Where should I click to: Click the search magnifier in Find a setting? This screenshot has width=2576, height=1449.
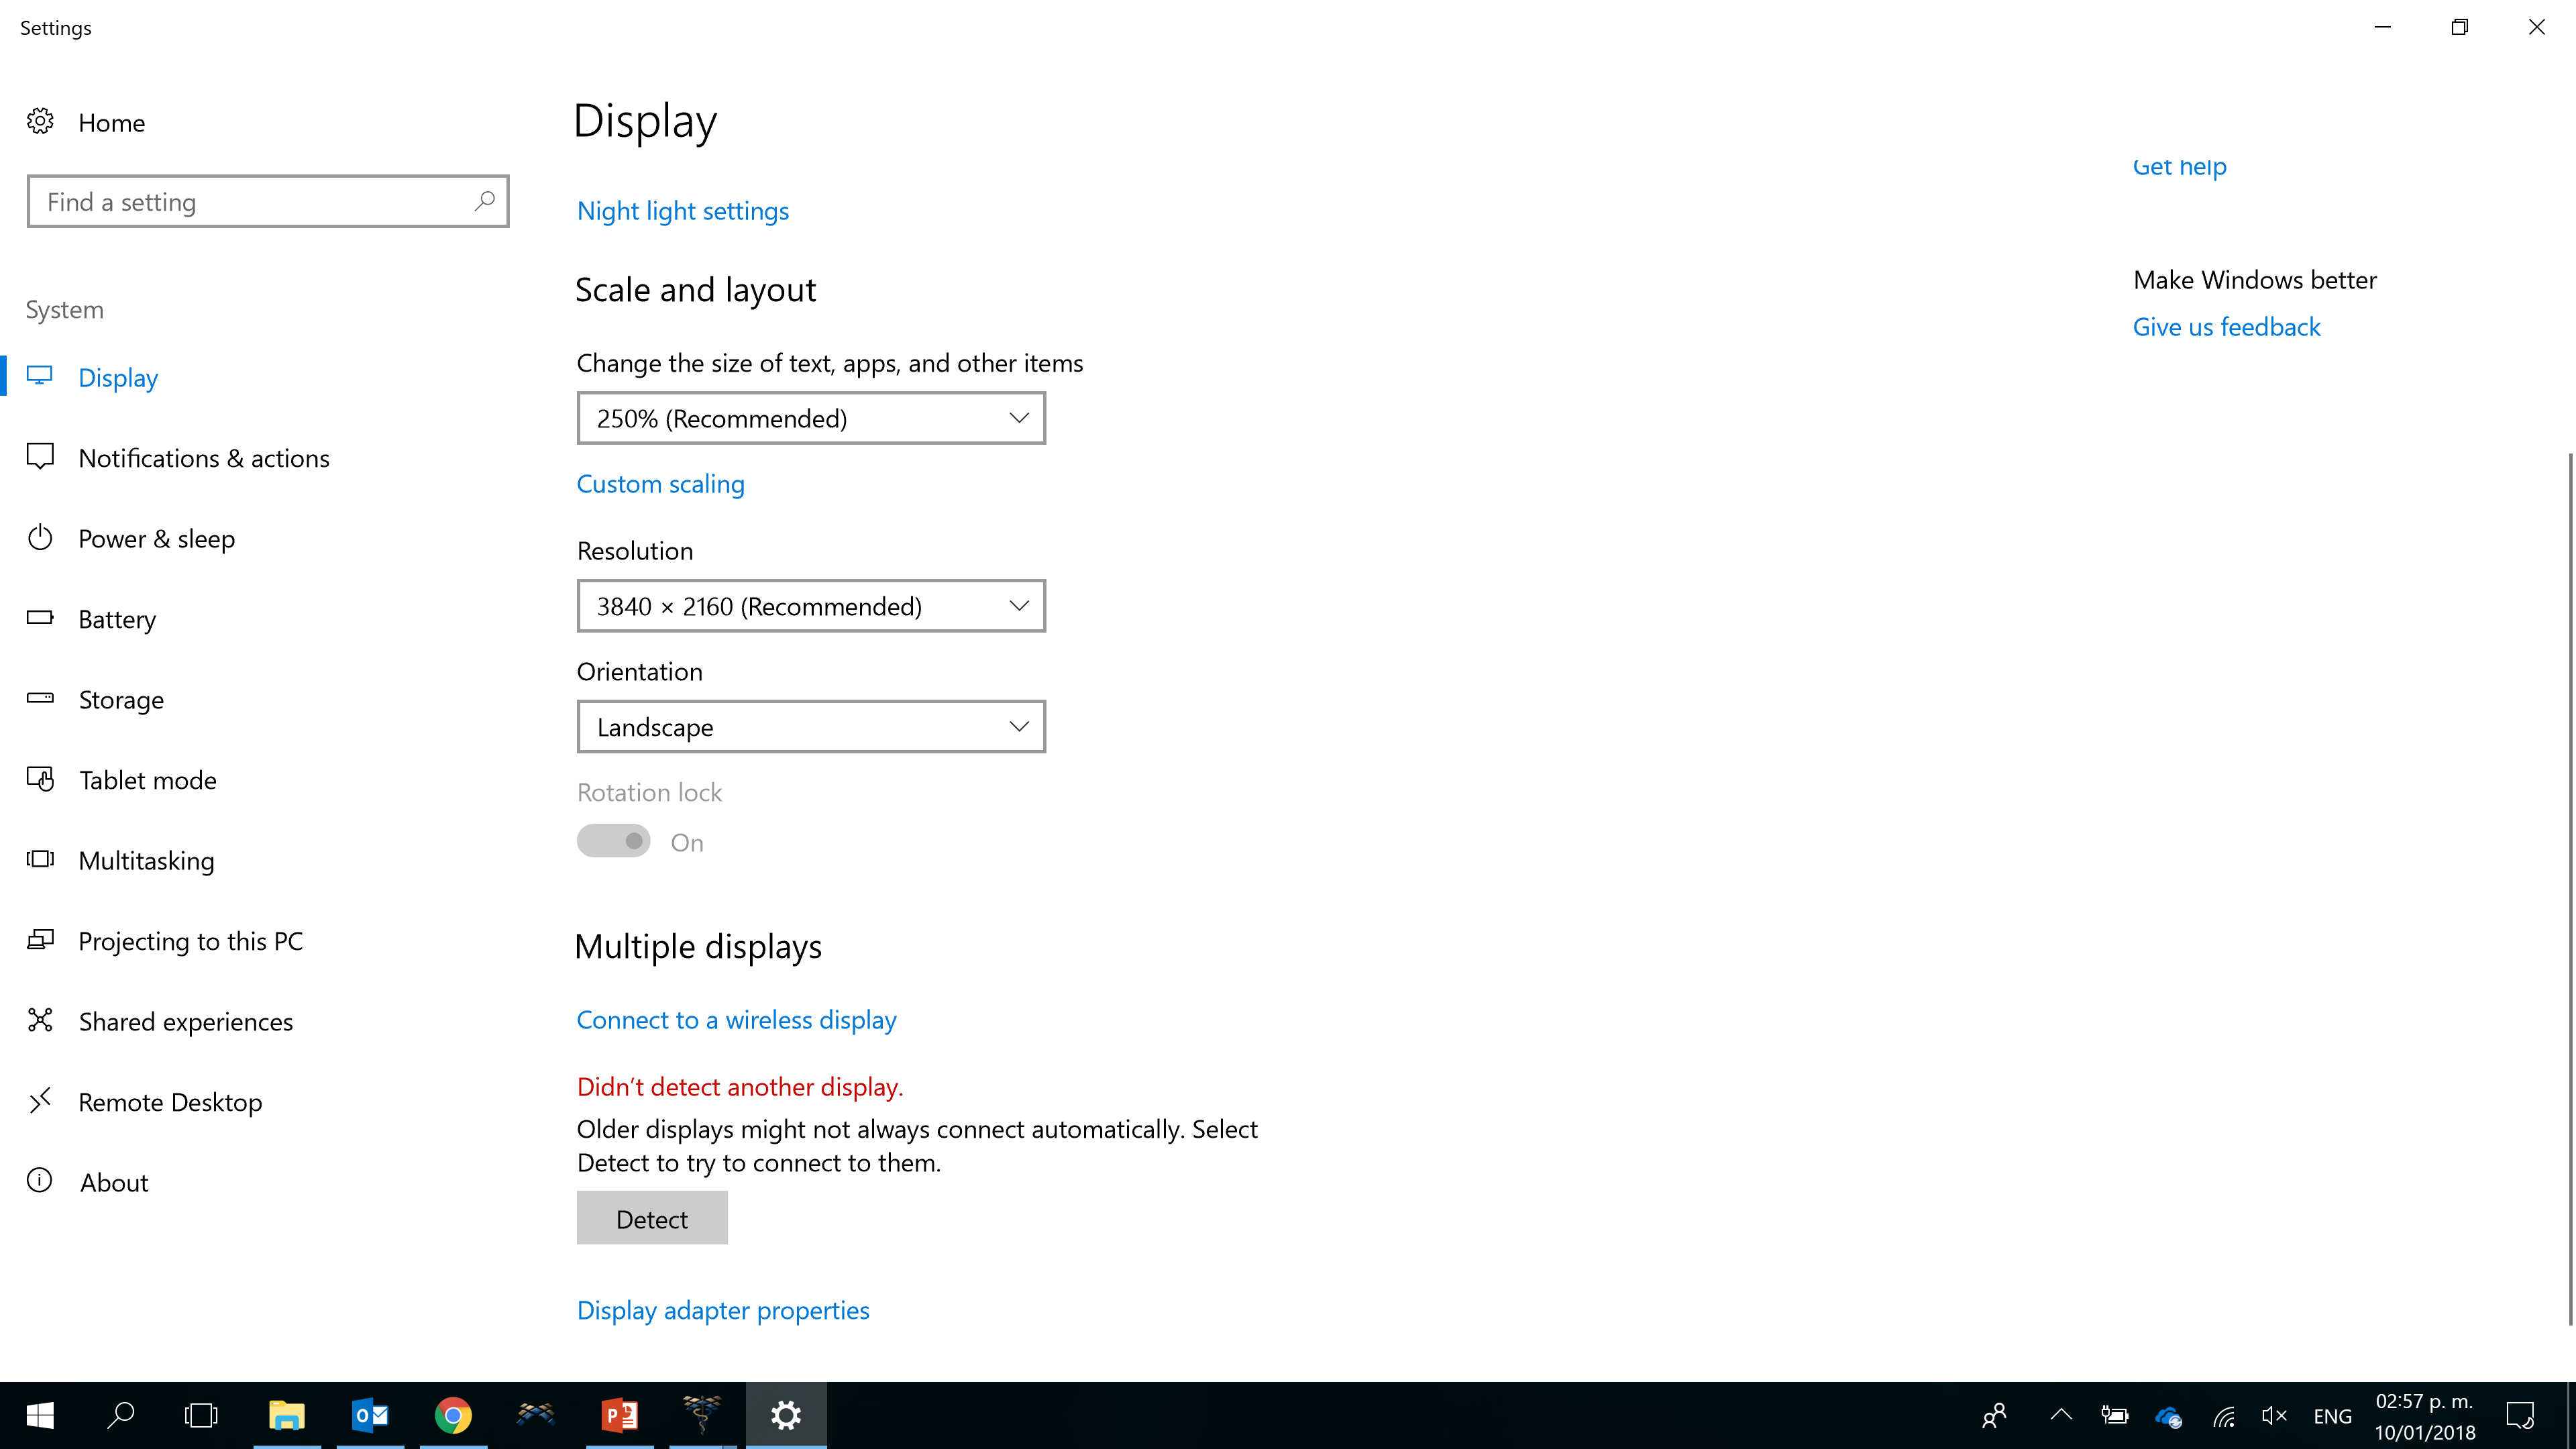484,201
